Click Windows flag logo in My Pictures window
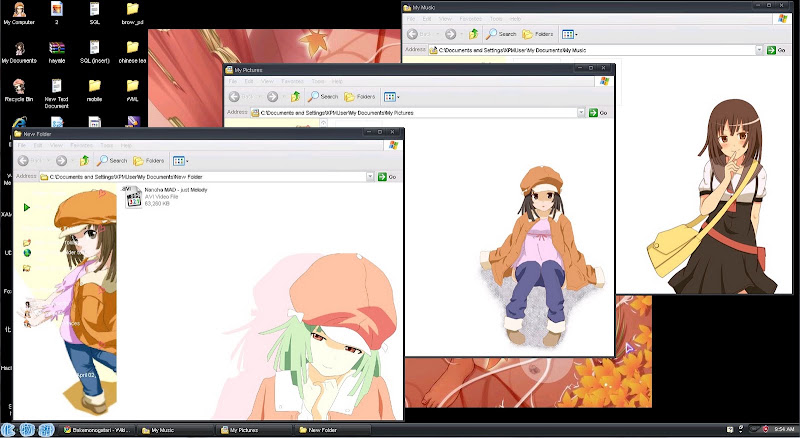The width and height of the screenshot is (800, 438). point(605,81)
